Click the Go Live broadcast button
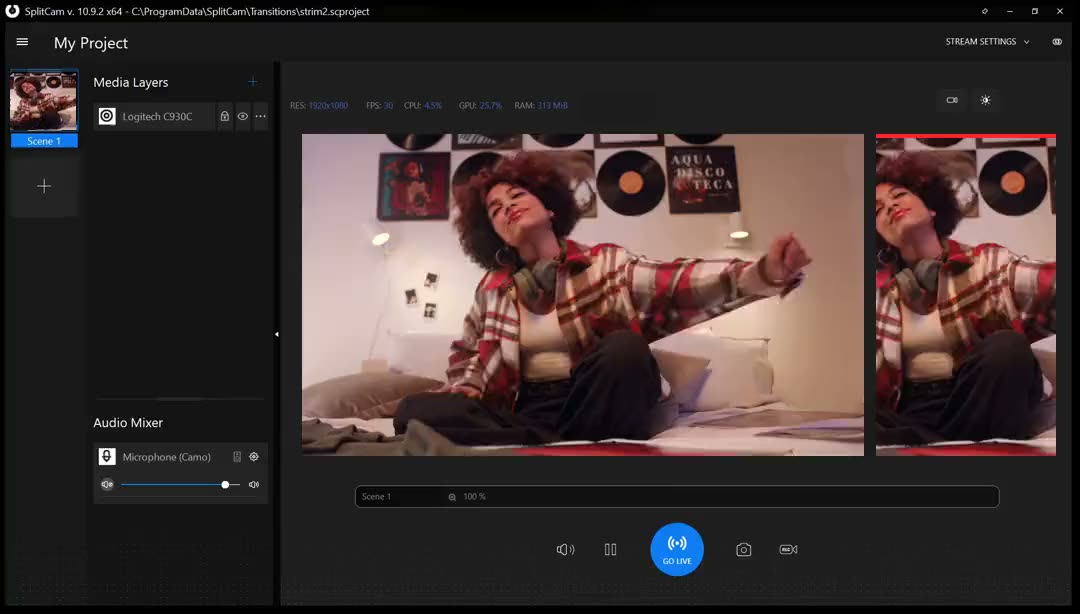Viewport: 1080px width, 614px height. coord(677,550)
